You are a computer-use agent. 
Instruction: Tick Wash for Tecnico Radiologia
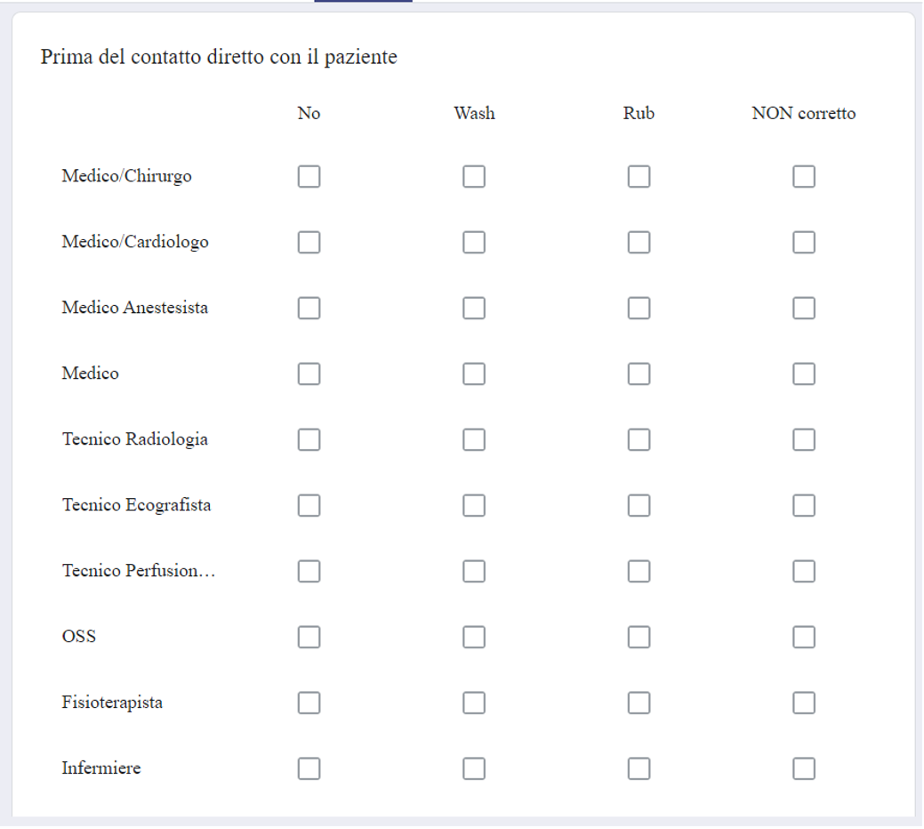(x=474, y=440)
